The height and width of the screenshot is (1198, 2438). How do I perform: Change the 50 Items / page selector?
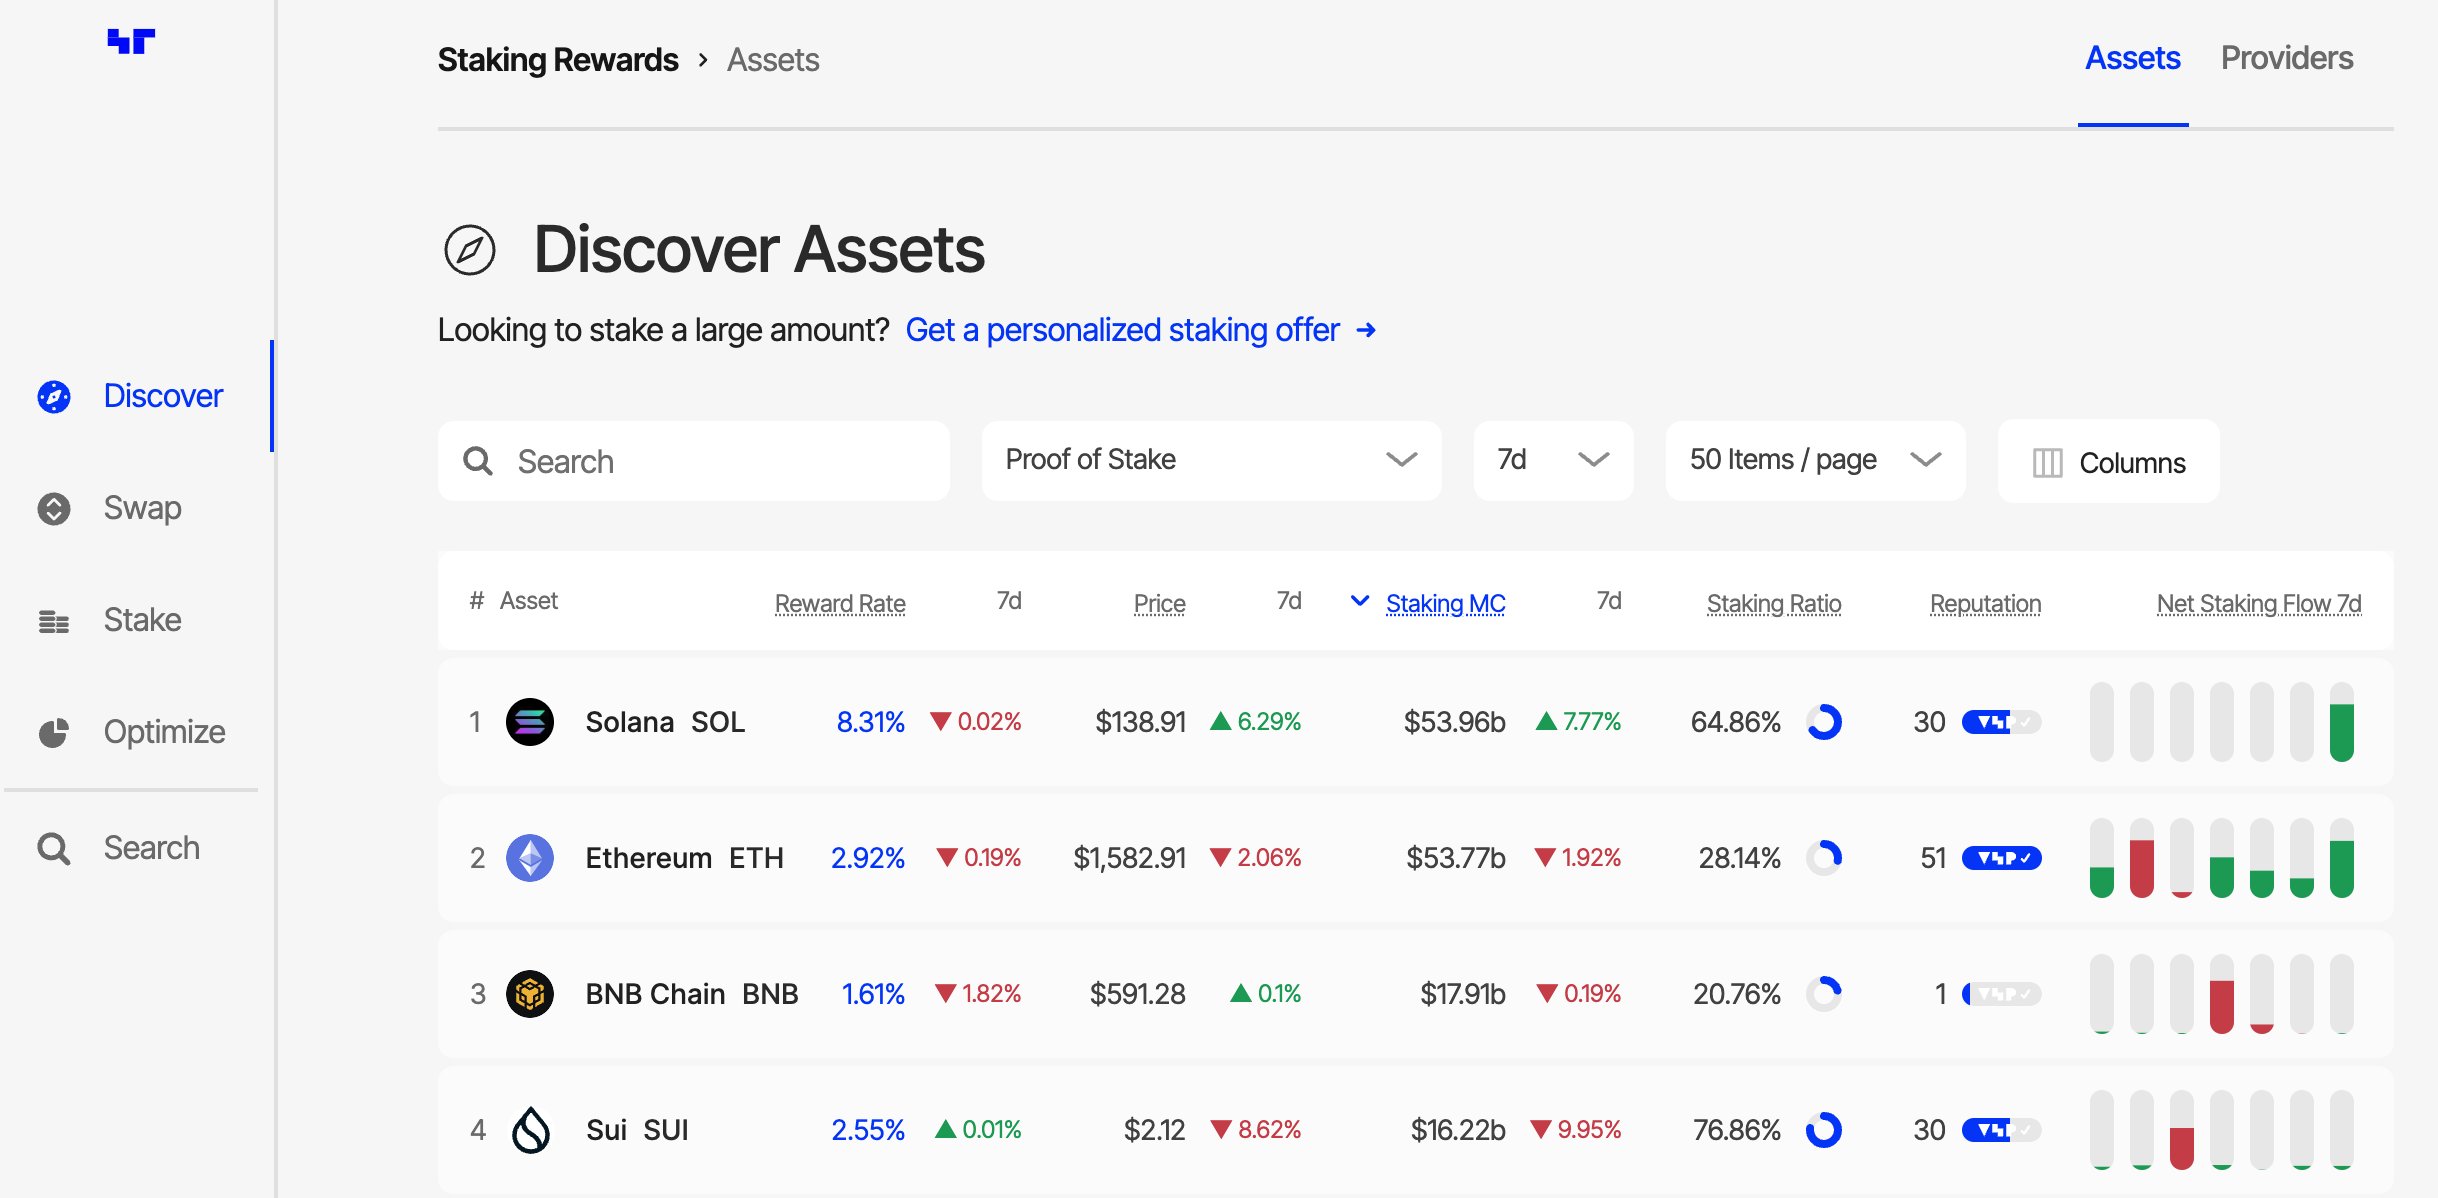pyautogui.click(x=1814, y=460)
